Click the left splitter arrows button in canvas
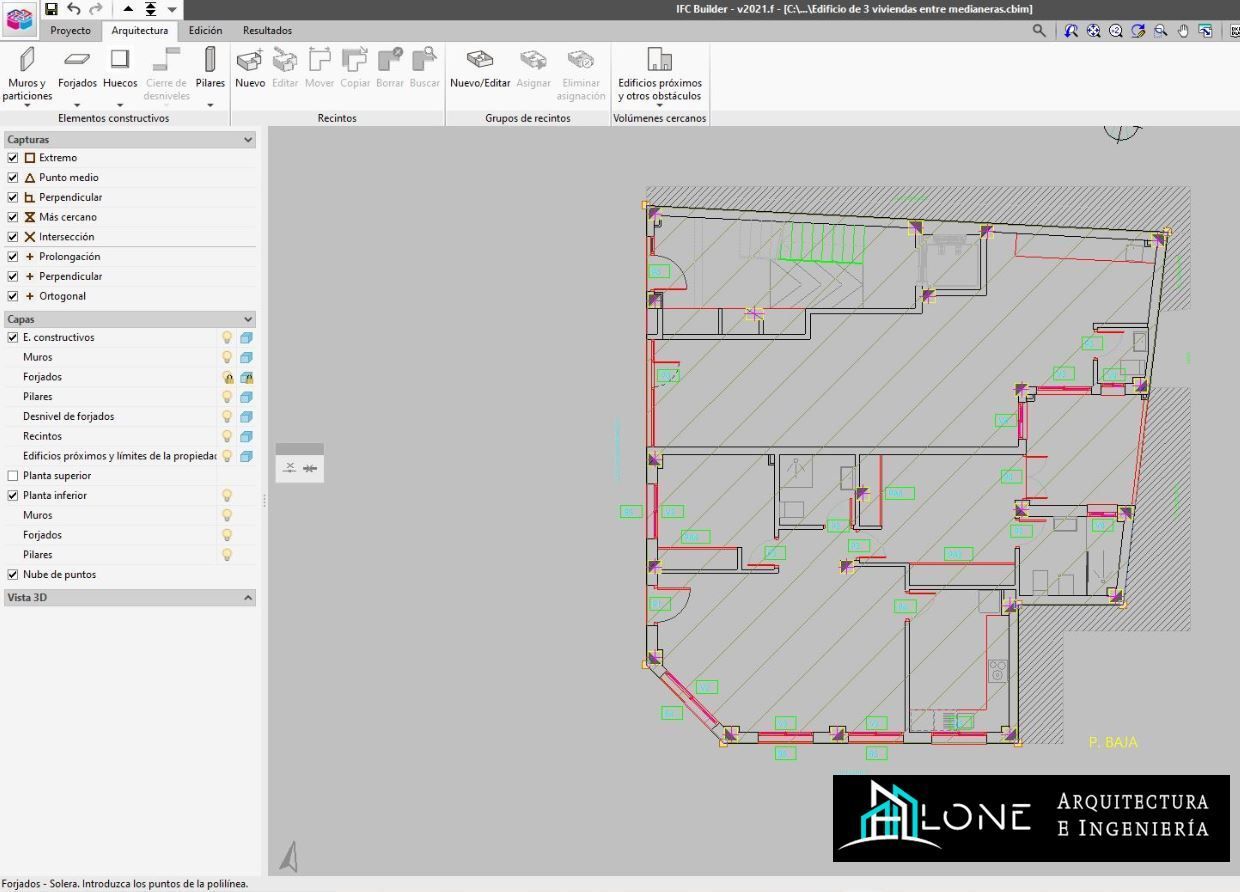Viewport: 1240px width, 892px height. [290, 468]
